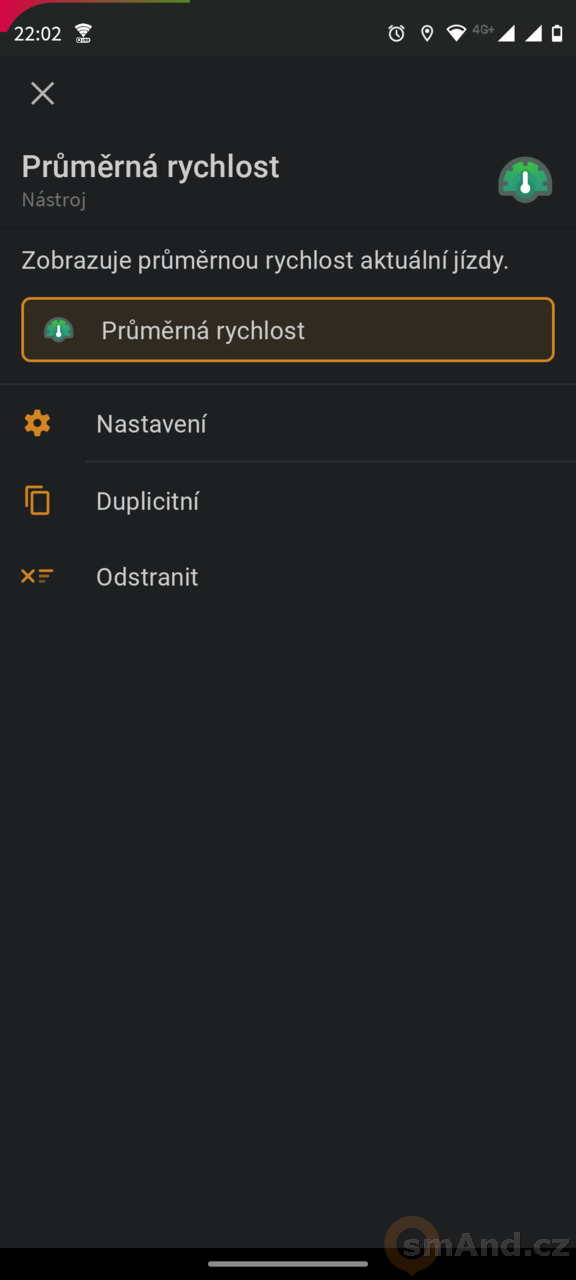
Task: Click the Duplicitní copy icon
Action: (37, 500)
